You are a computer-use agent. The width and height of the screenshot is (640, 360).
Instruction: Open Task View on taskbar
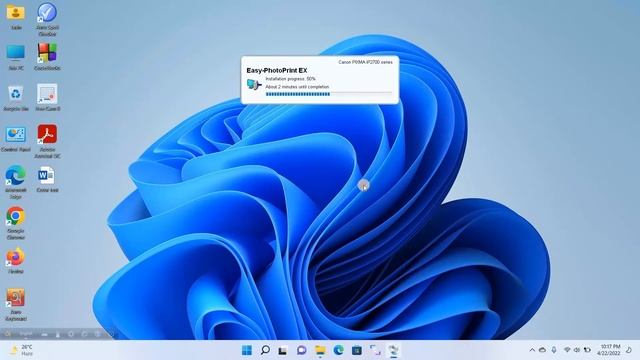pyautogui.click(x=283, y=350)
